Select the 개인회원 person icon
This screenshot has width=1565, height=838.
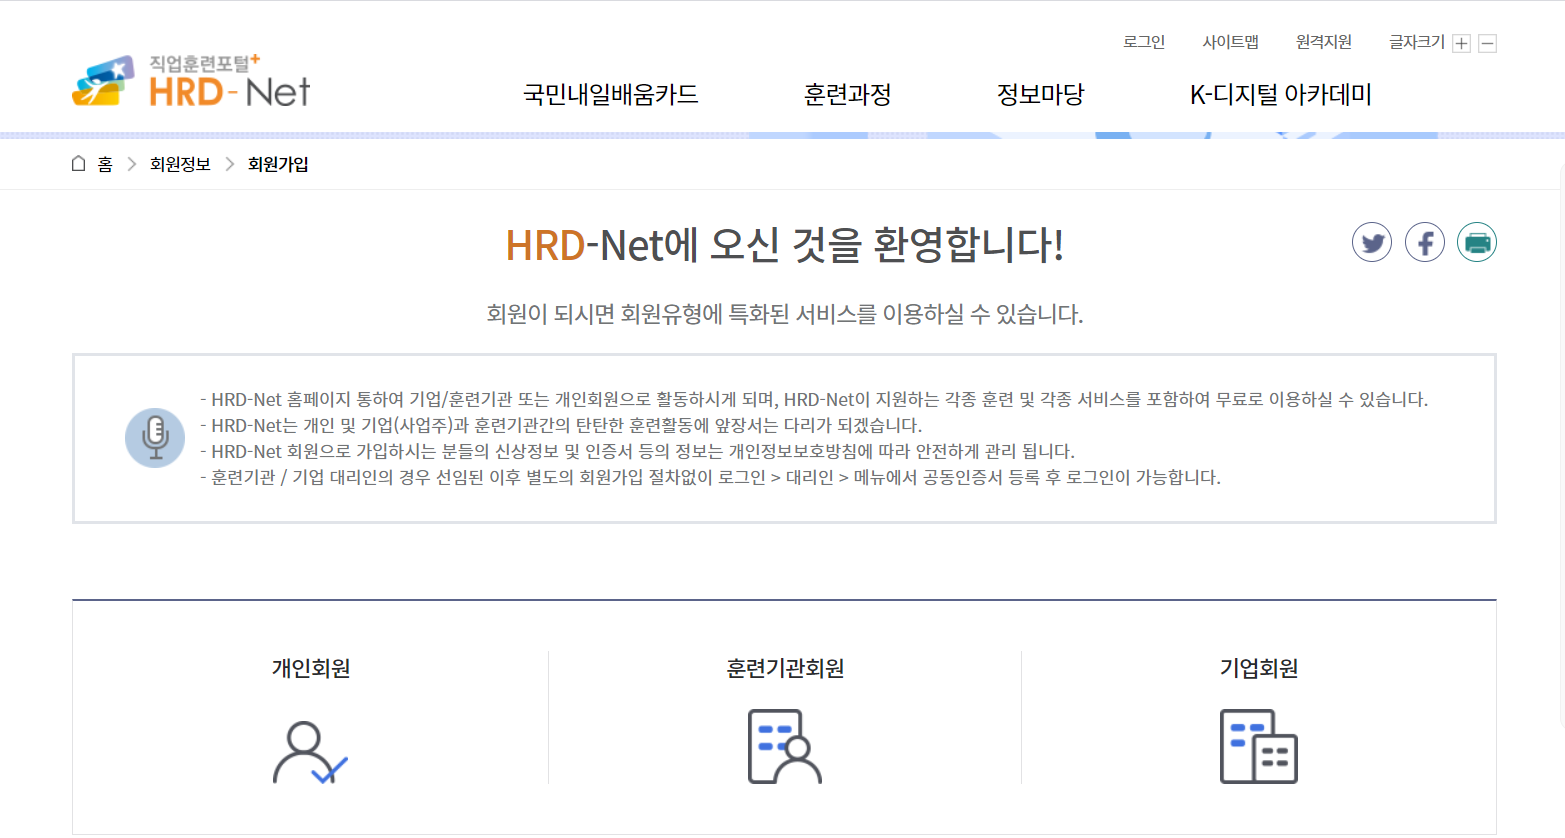[310, 752]
